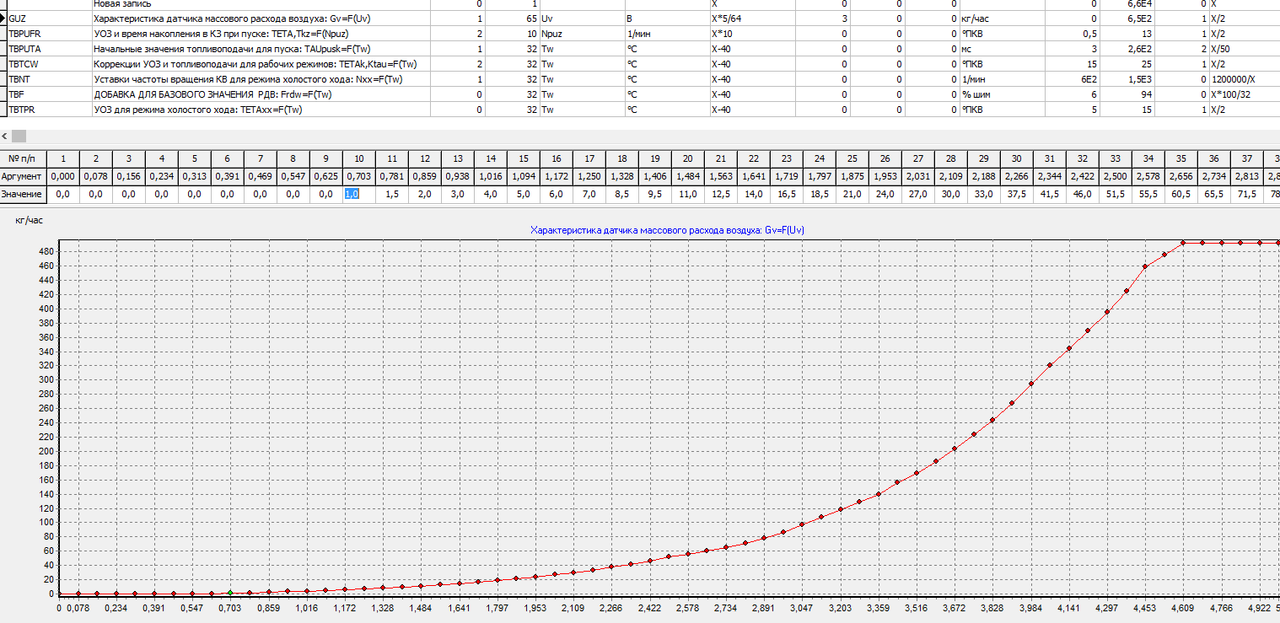Click the blue chart title above the graph
Image resolution: width=1280 pixels, height=623 pixels.
coord(666,230)
